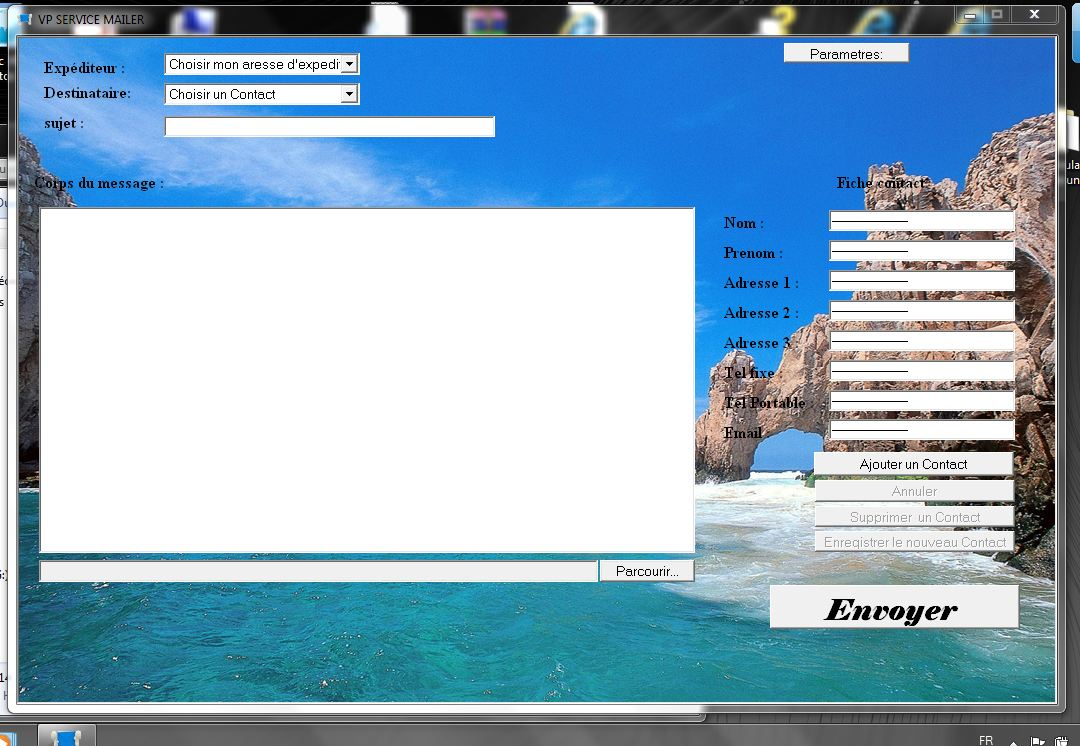
Task: Expand the Destinataire contact dropdown
Action: (x=349, y=94)
